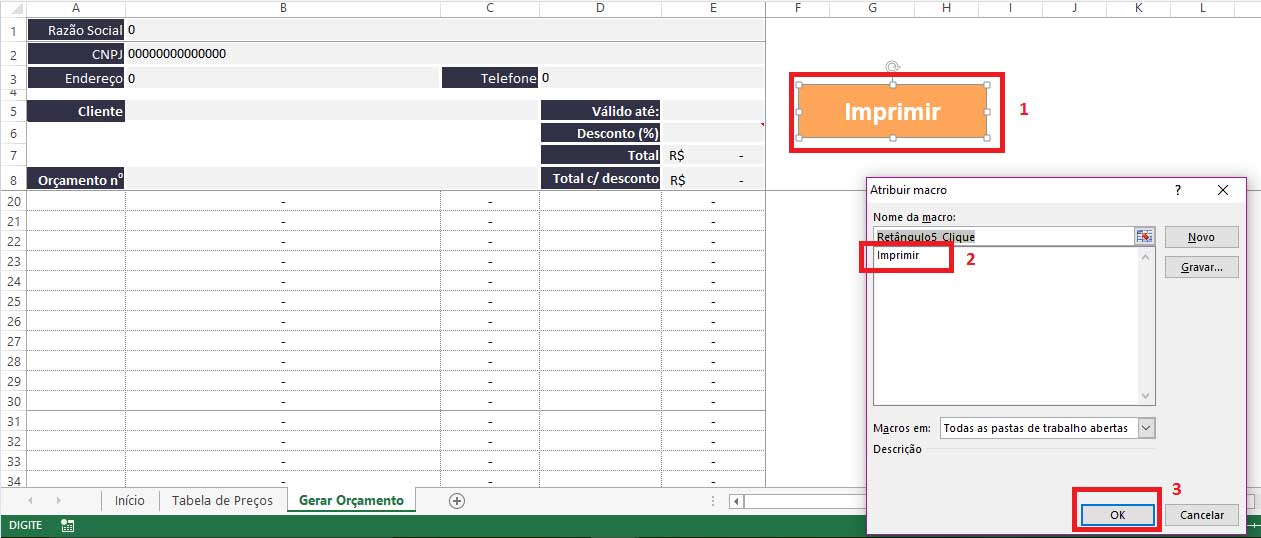
Task: Close the Atribuir macro dialog
Action: [x=1222, y=190]
